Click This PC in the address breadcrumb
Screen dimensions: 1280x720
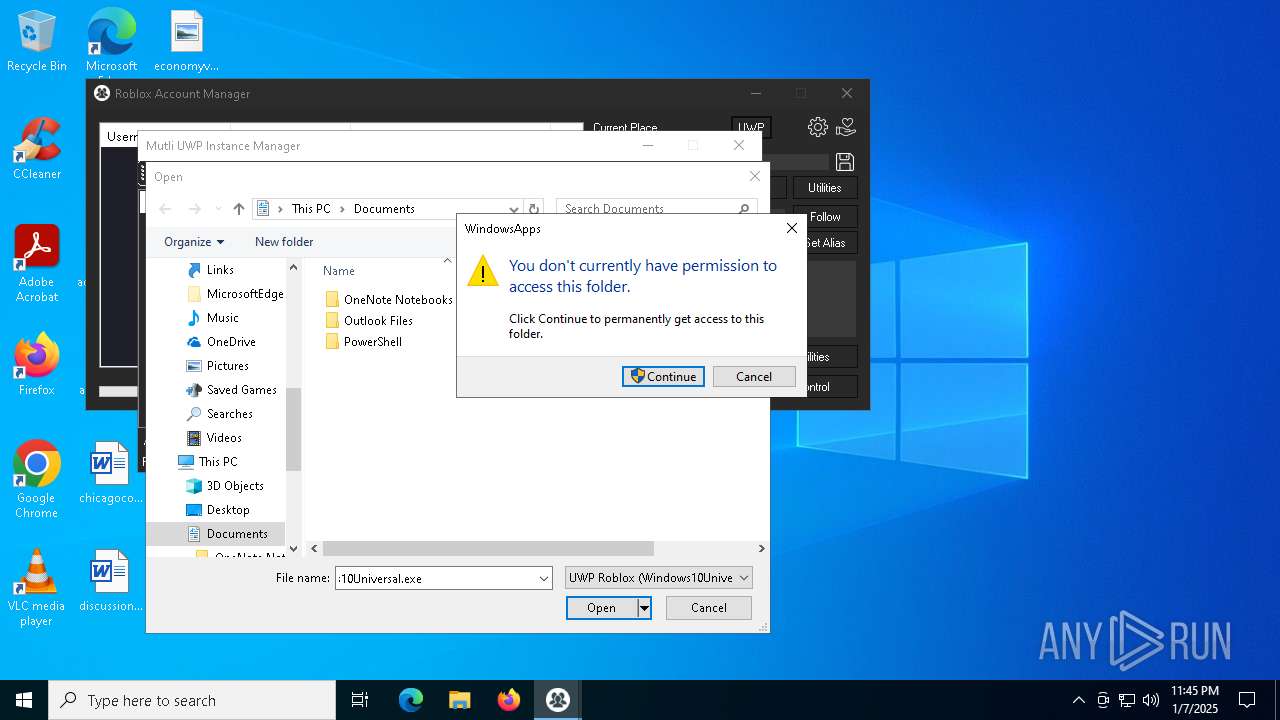click(311, 209)
